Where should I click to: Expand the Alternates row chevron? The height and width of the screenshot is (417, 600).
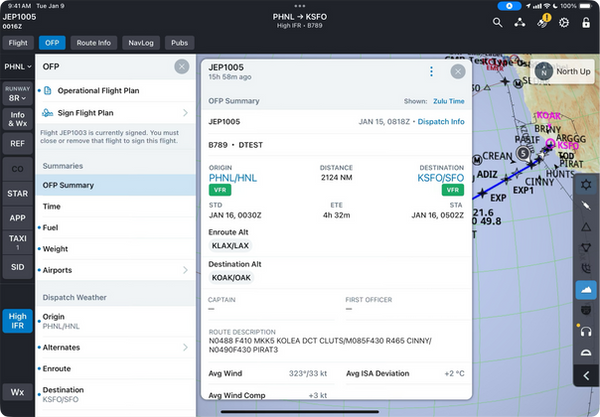[x=185, y=347]
